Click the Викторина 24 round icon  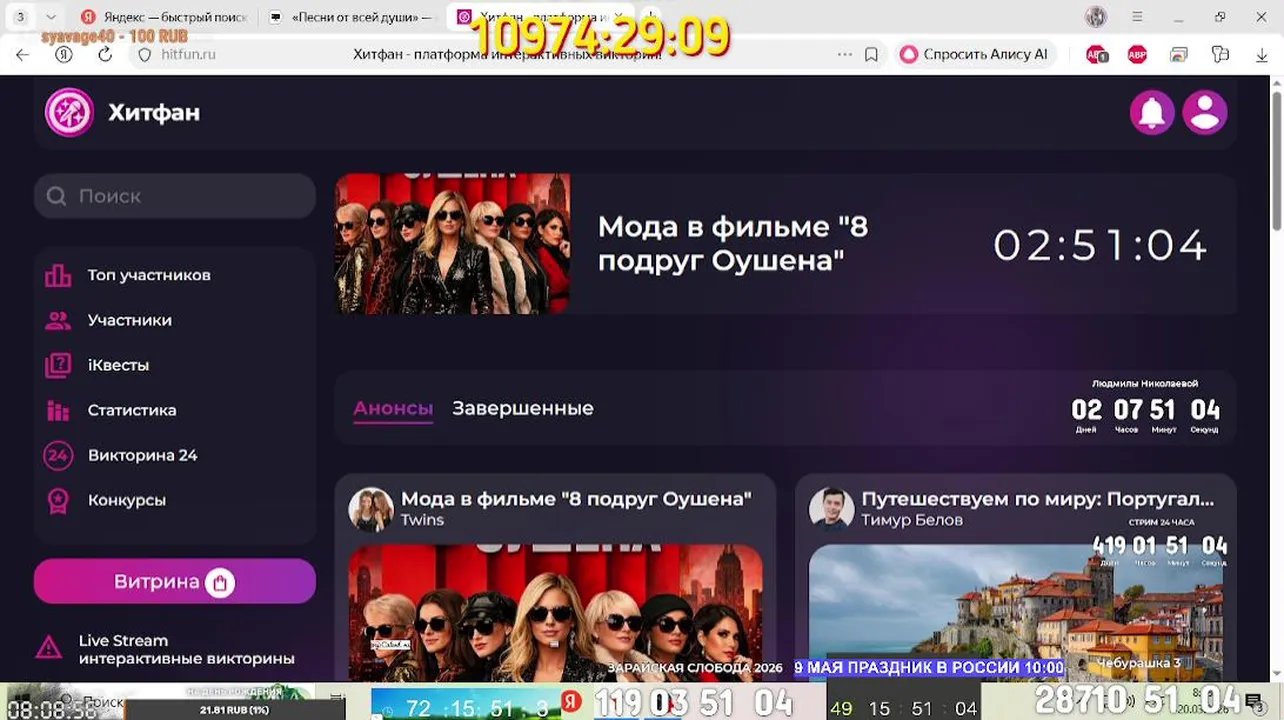click(x=58, y=455)
